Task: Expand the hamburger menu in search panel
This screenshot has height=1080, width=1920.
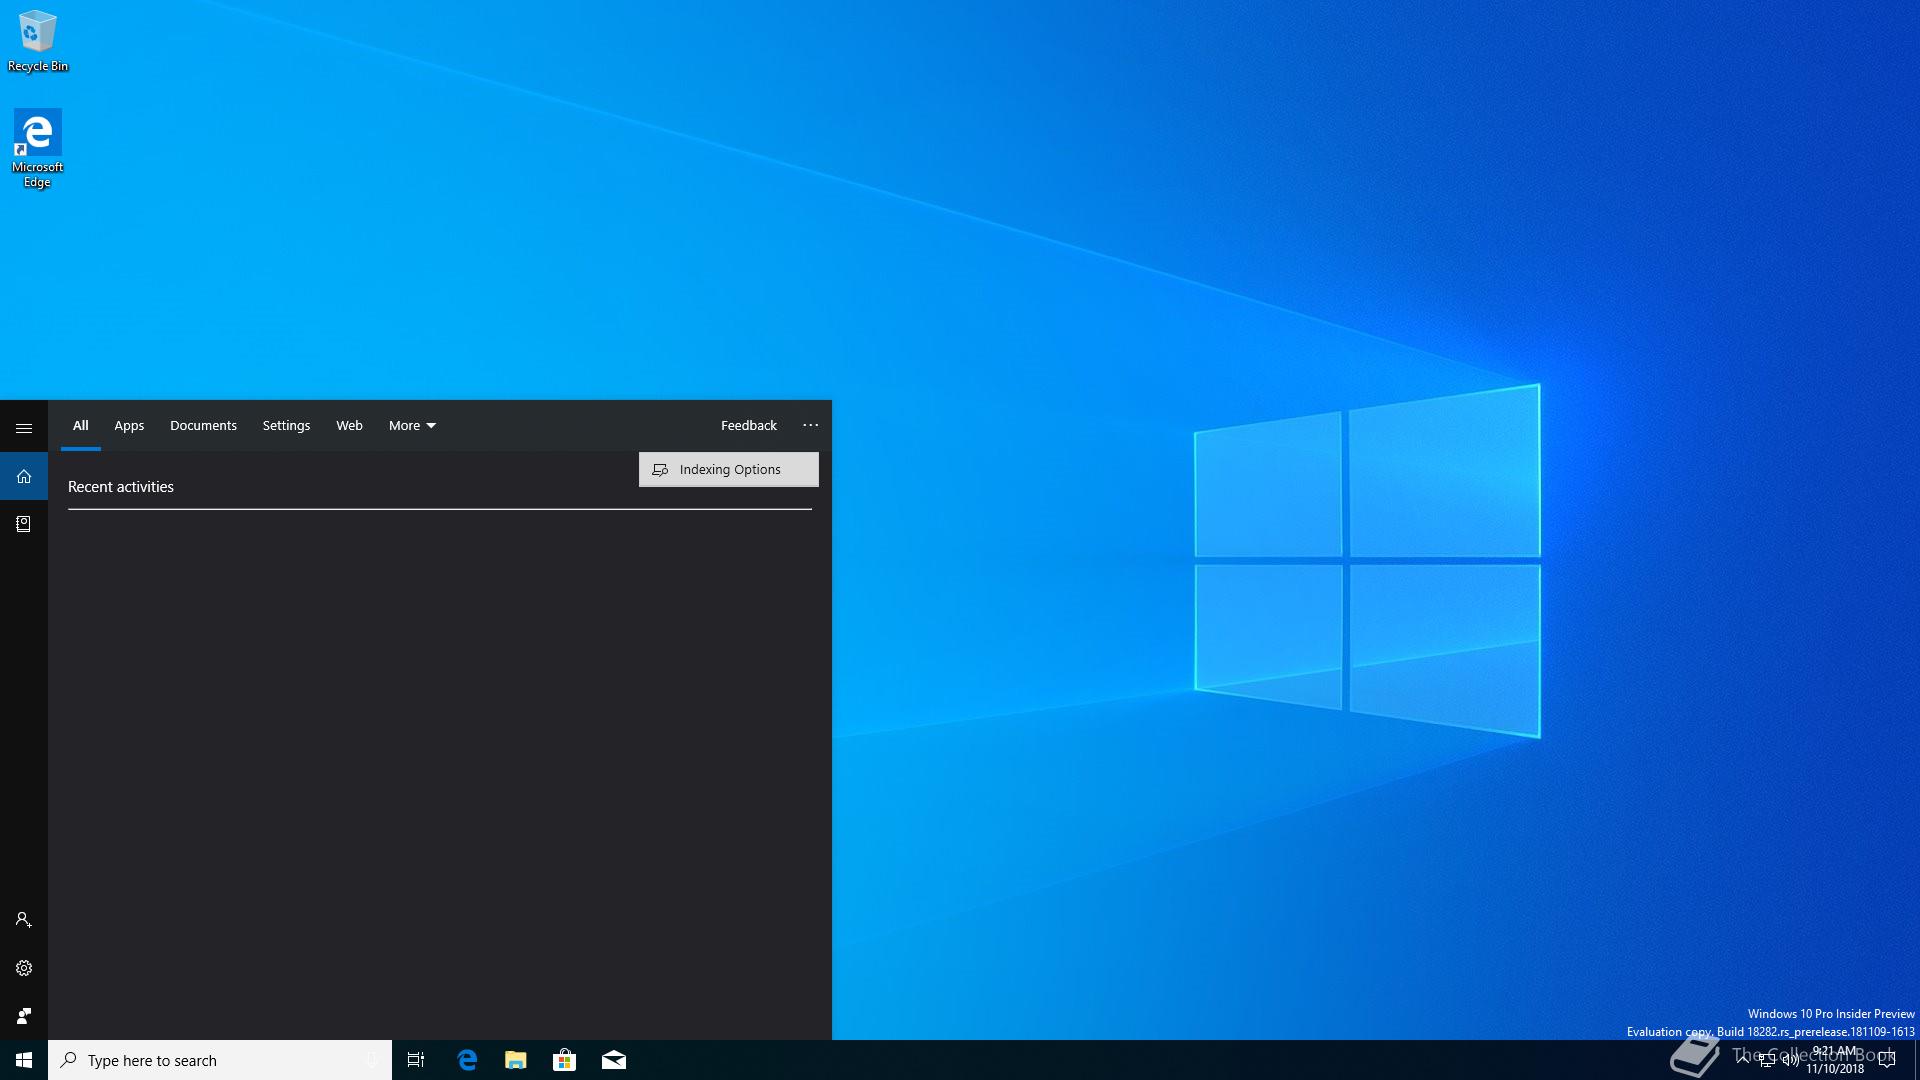Action: (24, 428)
